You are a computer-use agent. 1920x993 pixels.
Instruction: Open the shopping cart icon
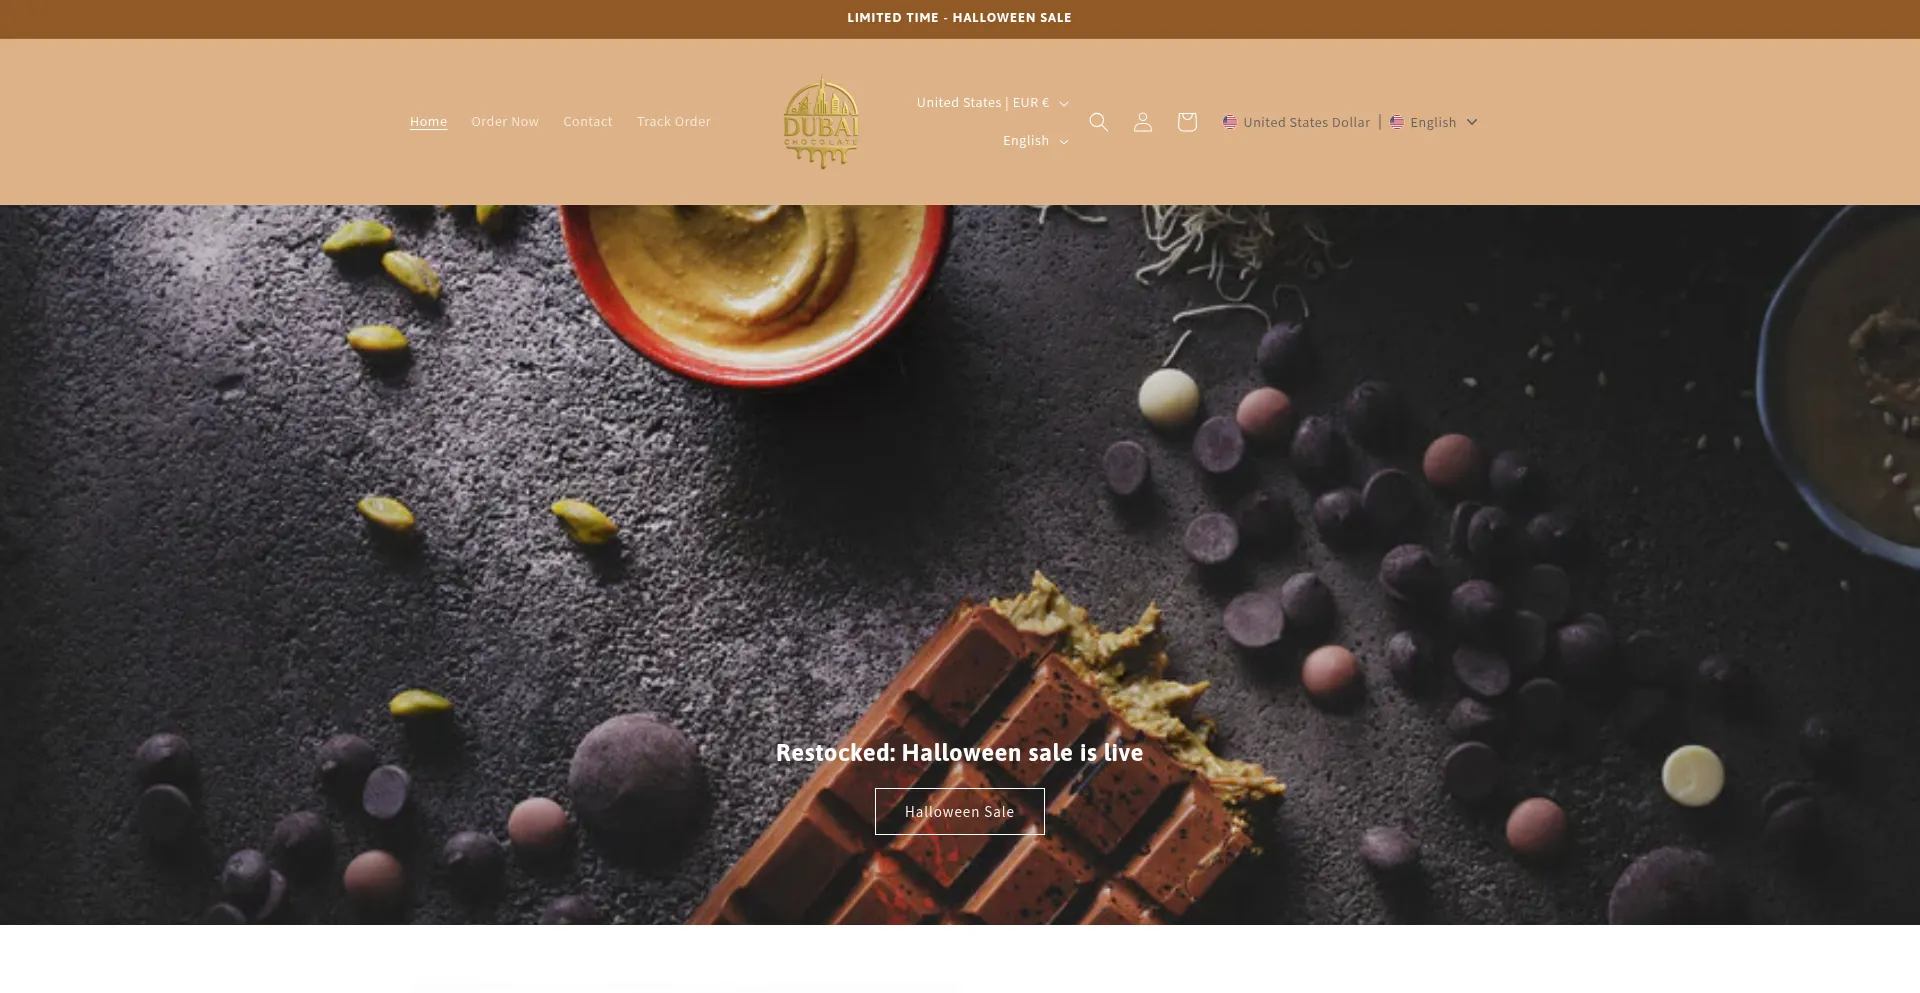[1187, 122]
